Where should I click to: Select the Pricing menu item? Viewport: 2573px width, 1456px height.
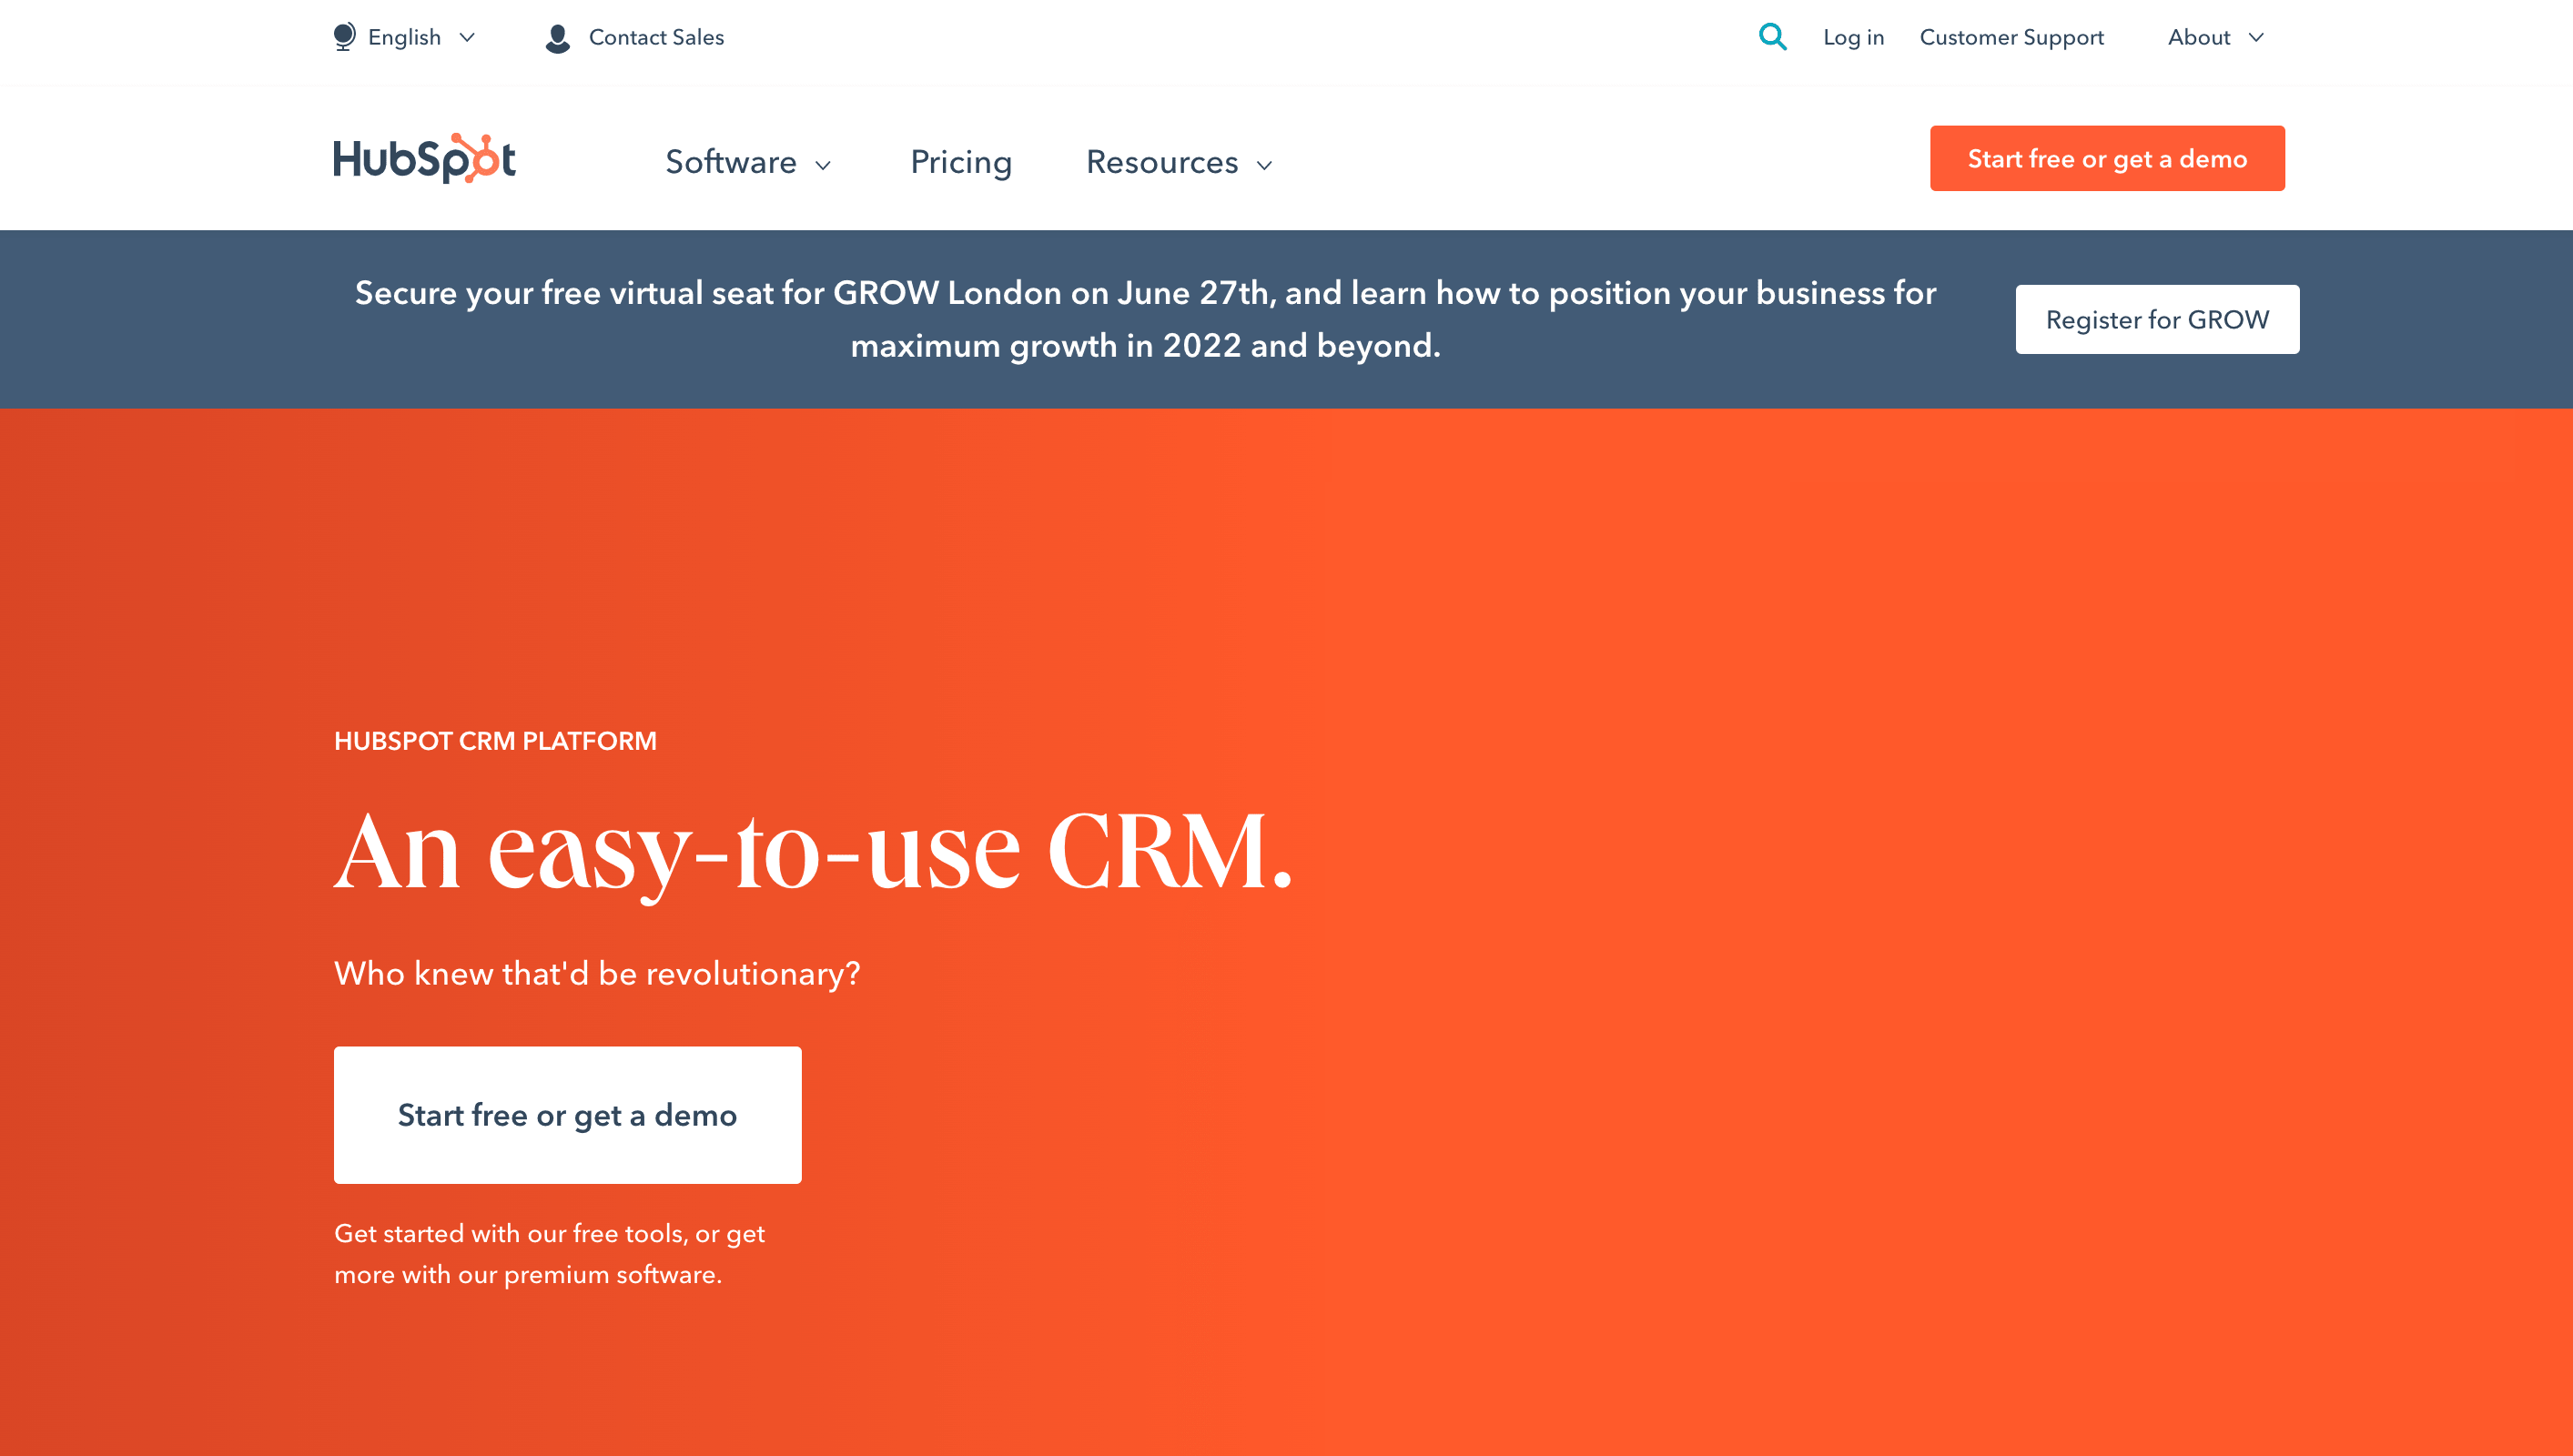coord(961,163)
